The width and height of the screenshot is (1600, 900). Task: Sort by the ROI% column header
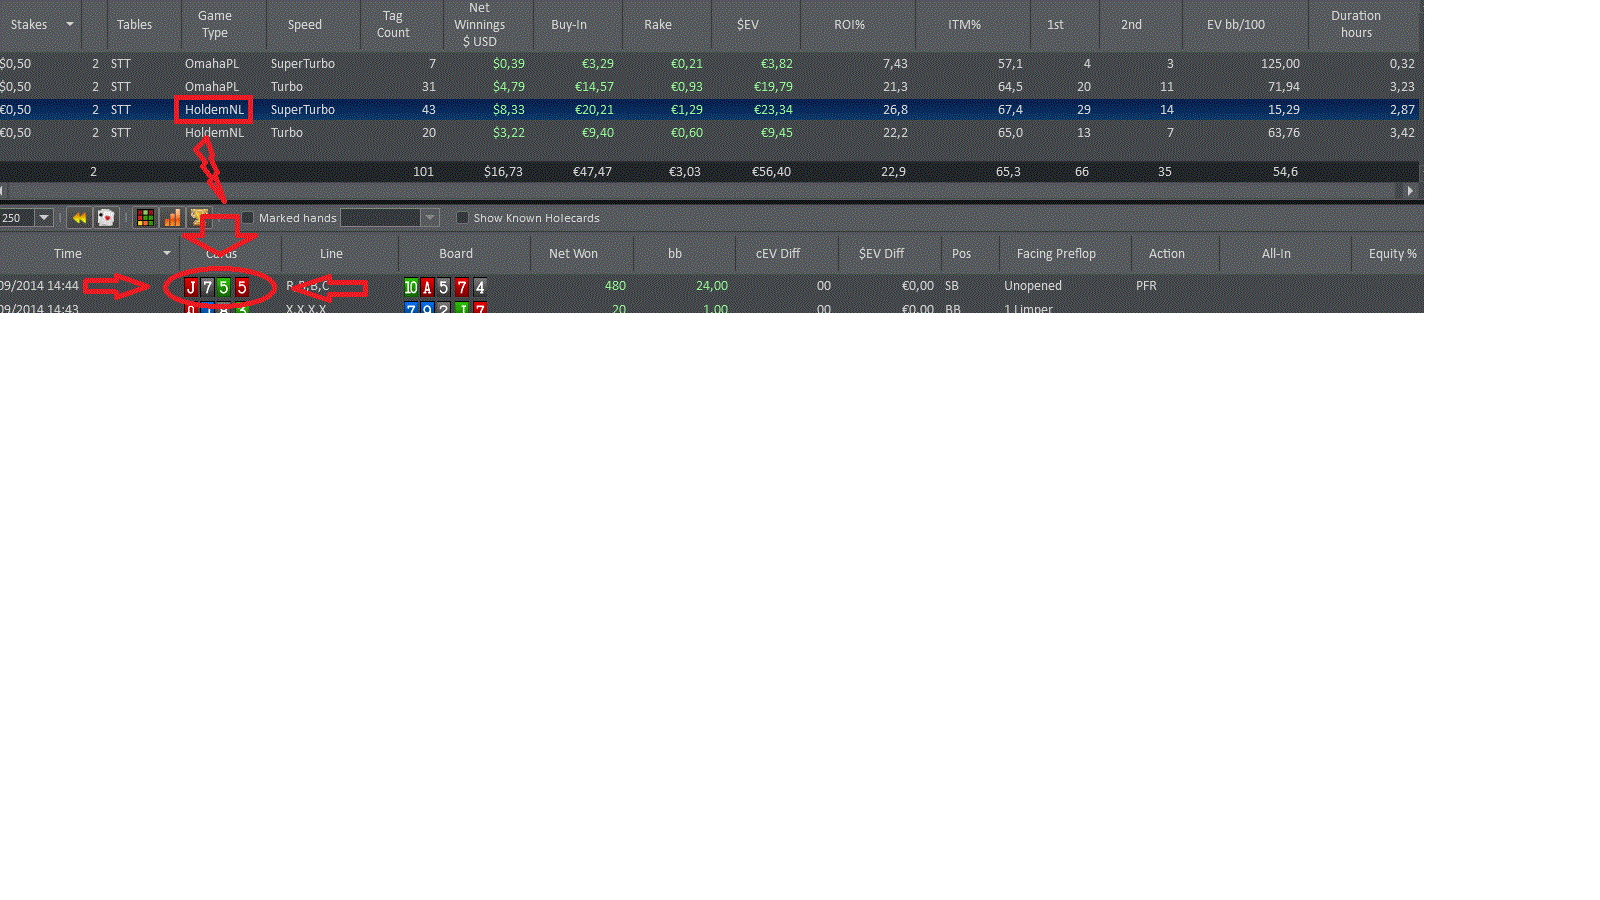point(850,24)
